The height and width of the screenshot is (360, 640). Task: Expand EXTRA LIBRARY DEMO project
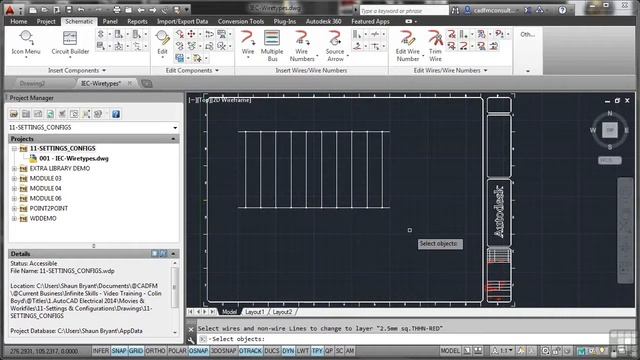(x=14, y=169)
